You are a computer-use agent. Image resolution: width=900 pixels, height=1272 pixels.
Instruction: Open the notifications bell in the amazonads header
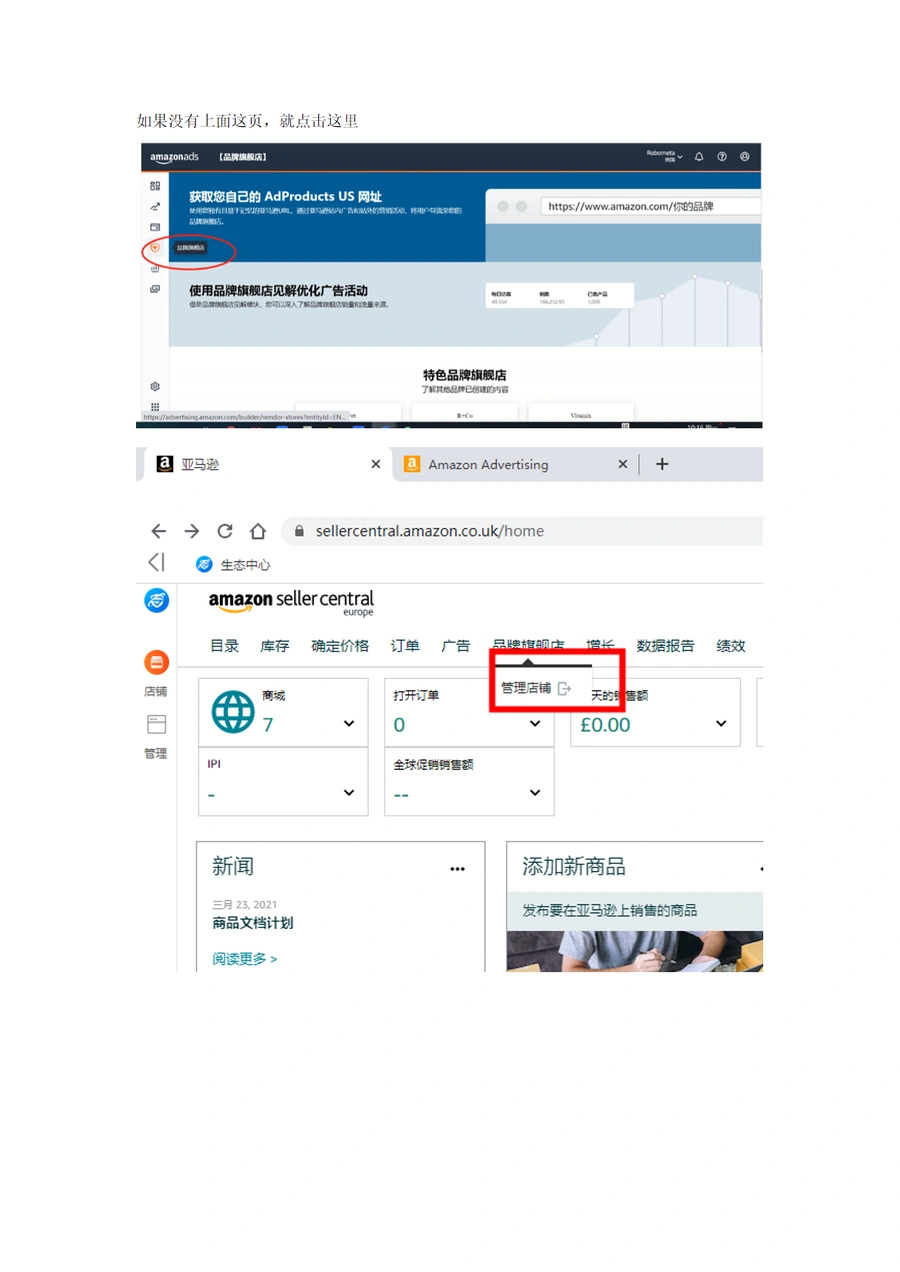click(699, 157)
